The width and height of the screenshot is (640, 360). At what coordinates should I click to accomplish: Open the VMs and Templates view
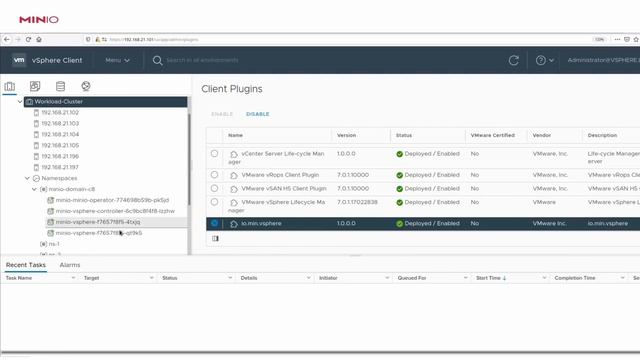[35, 86]
